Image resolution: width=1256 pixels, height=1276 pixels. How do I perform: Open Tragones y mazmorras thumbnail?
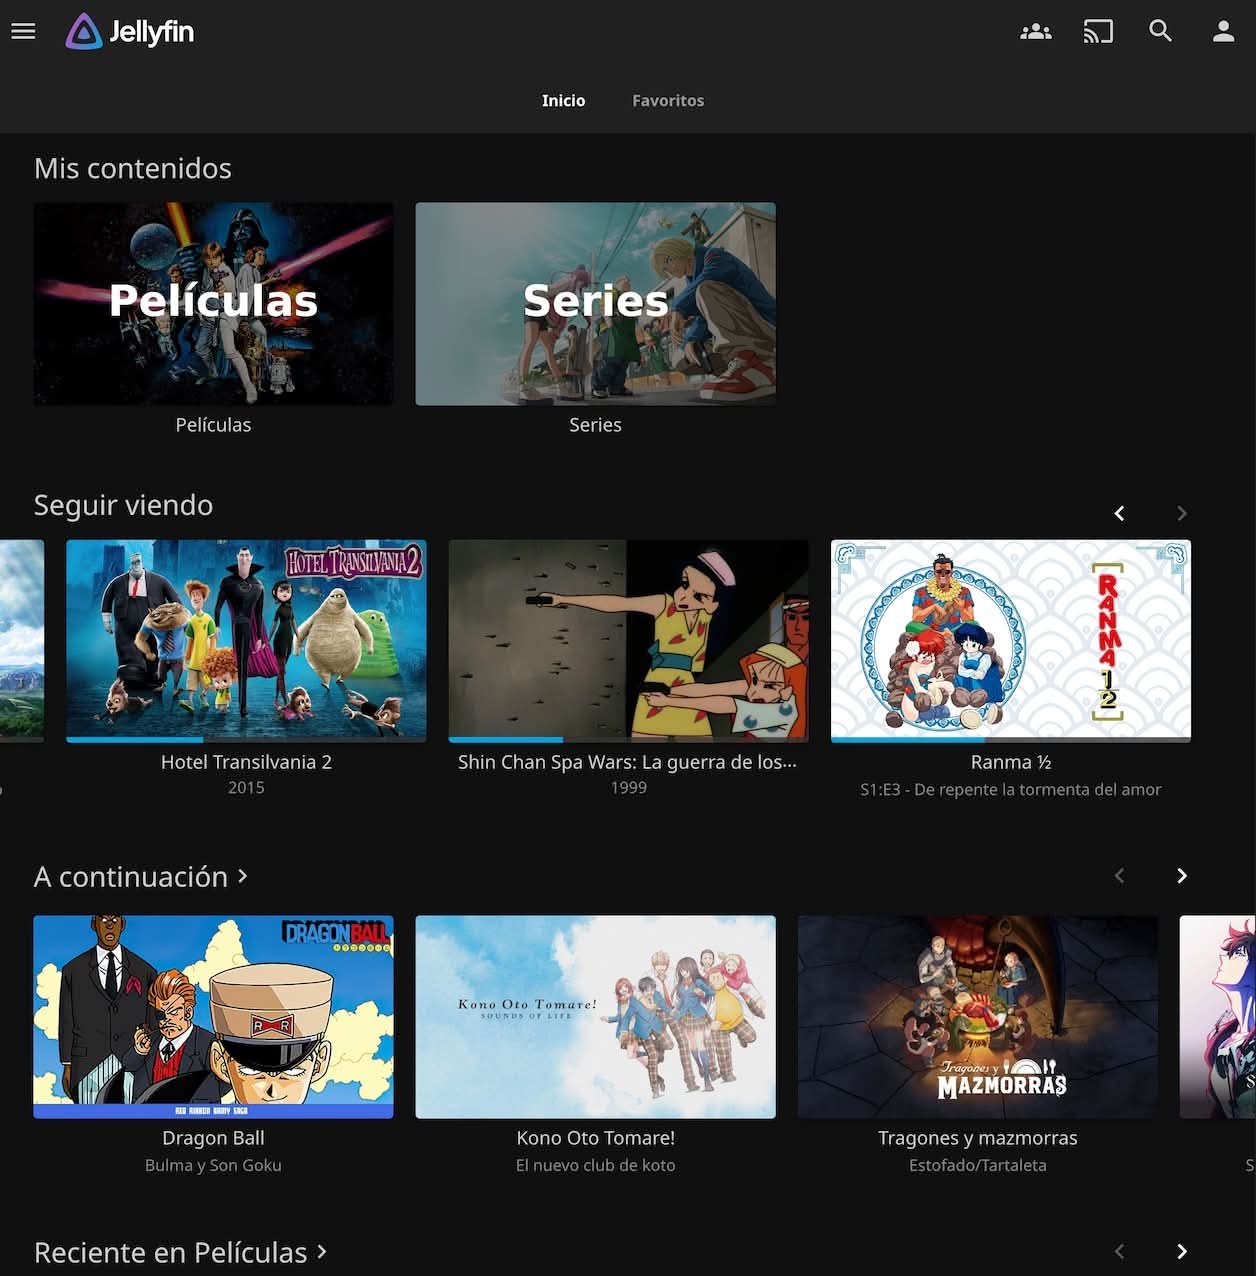click(x=977, y=1016)
